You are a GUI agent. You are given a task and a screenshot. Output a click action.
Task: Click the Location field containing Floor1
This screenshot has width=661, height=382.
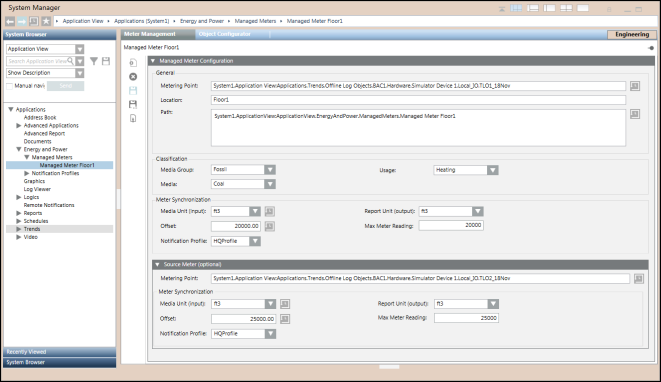coord(418,100)
